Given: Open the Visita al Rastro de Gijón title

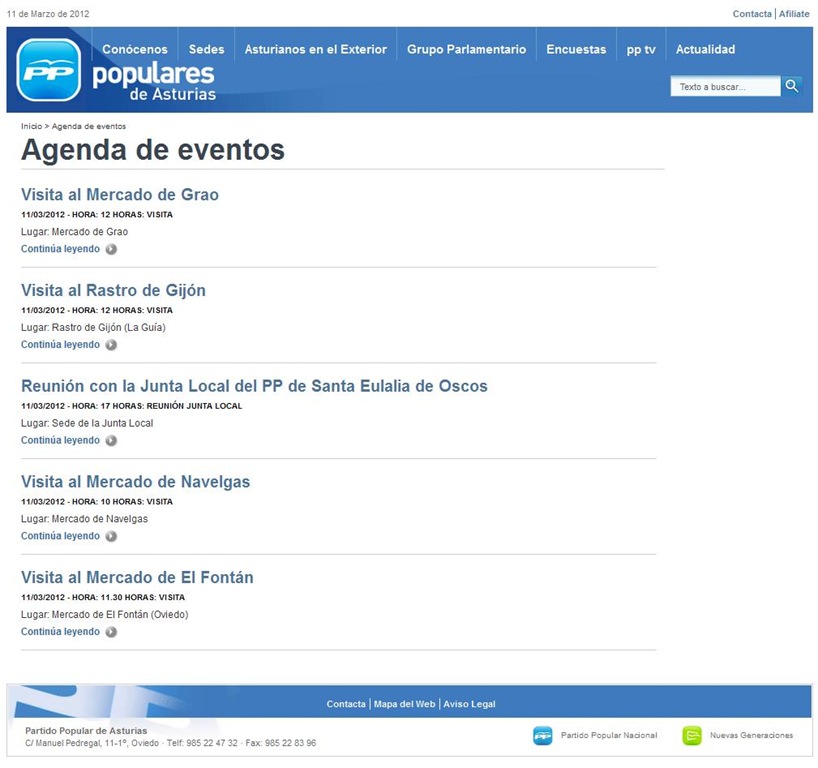Looking at the screenshot, I should (113, 291).
